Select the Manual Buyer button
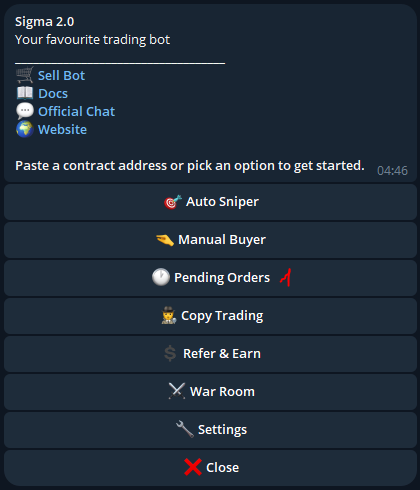This screenshot has width=420, height=490. pyautogui.click(x=210, y=240)
